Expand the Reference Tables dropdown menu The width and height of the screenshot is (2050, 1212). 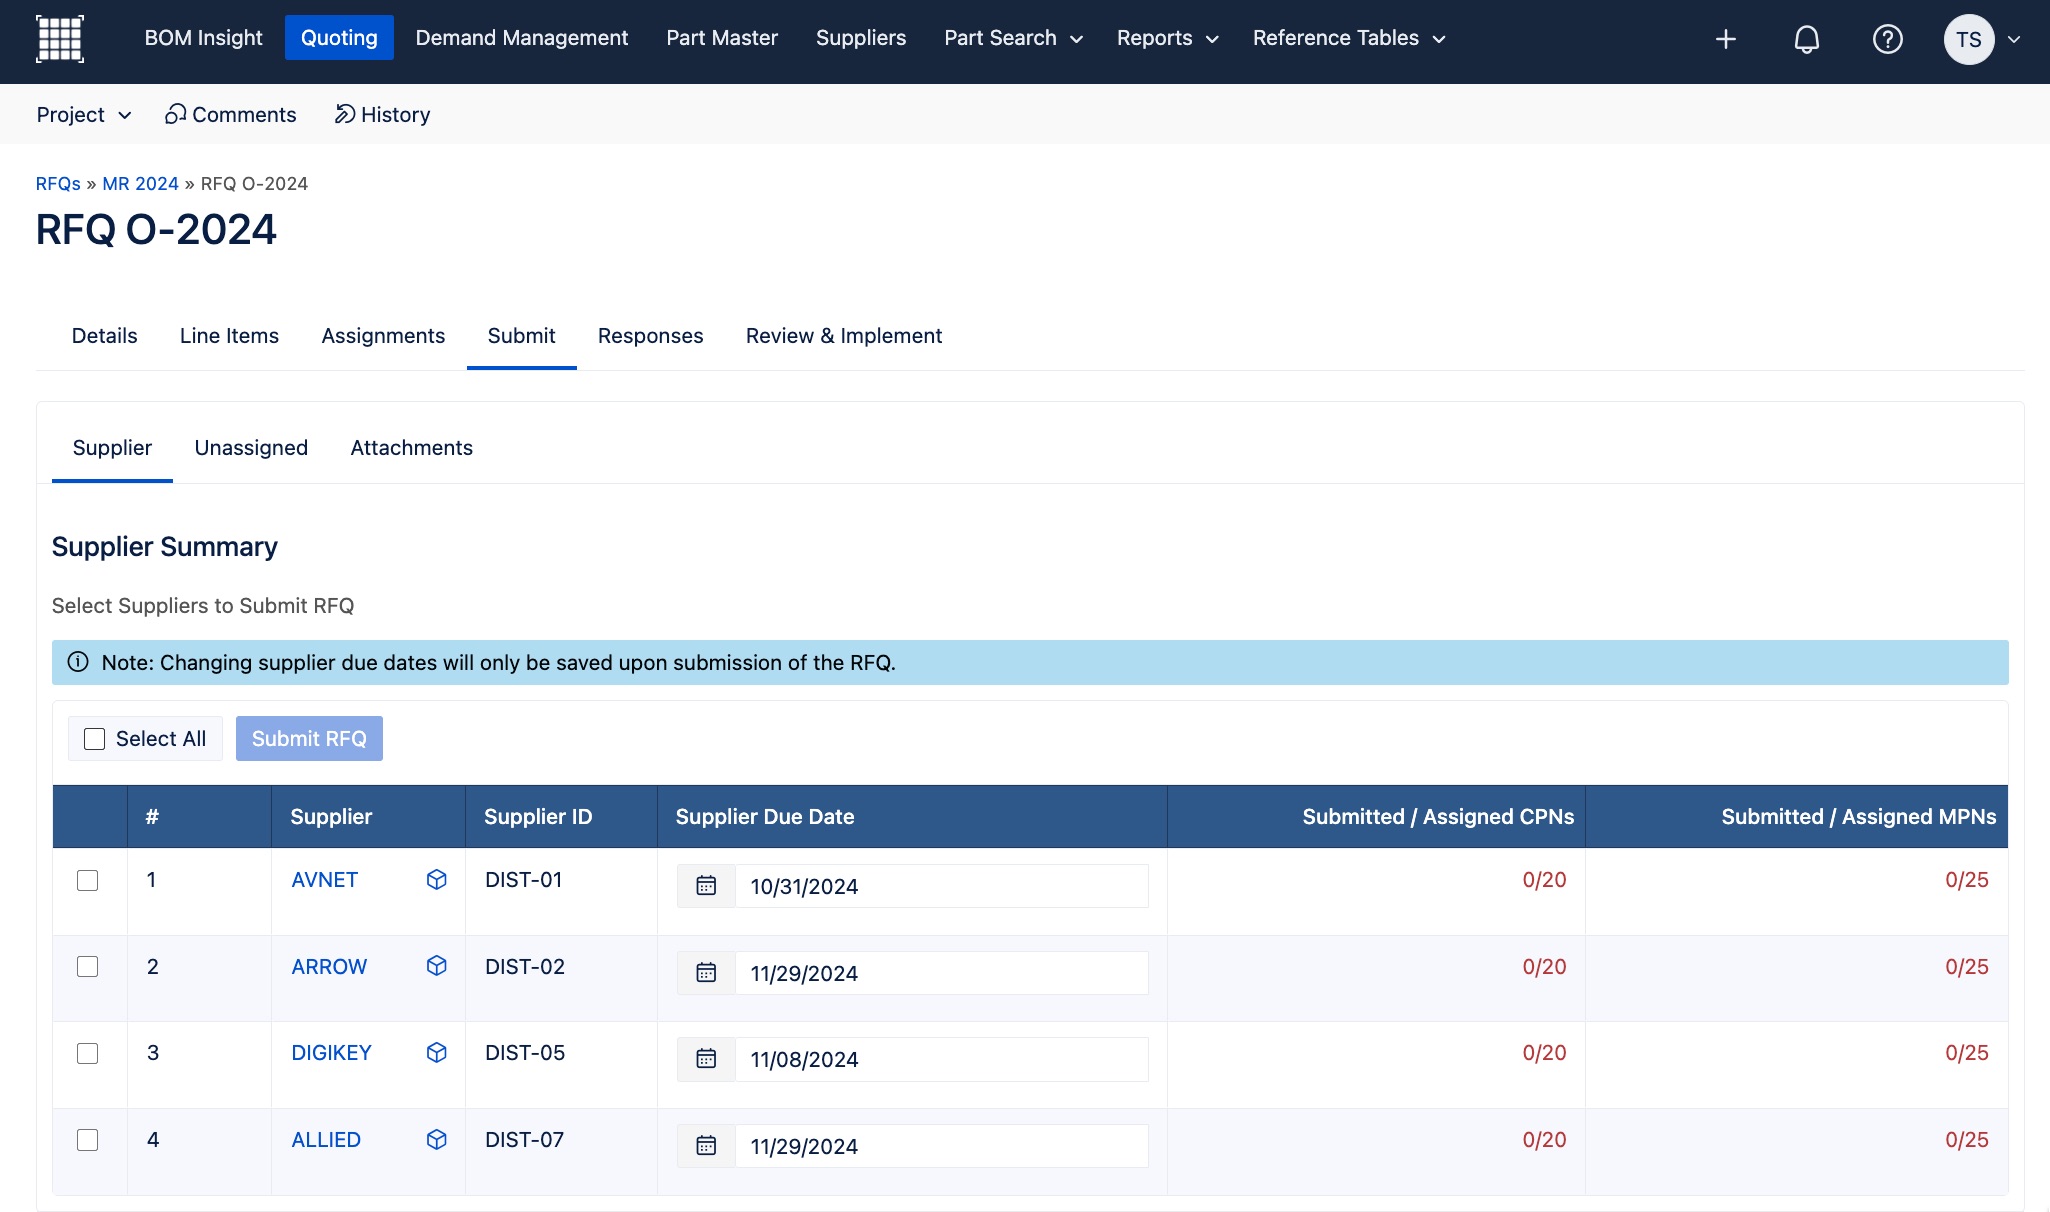pyautogui.click(x=1348, y=38)
